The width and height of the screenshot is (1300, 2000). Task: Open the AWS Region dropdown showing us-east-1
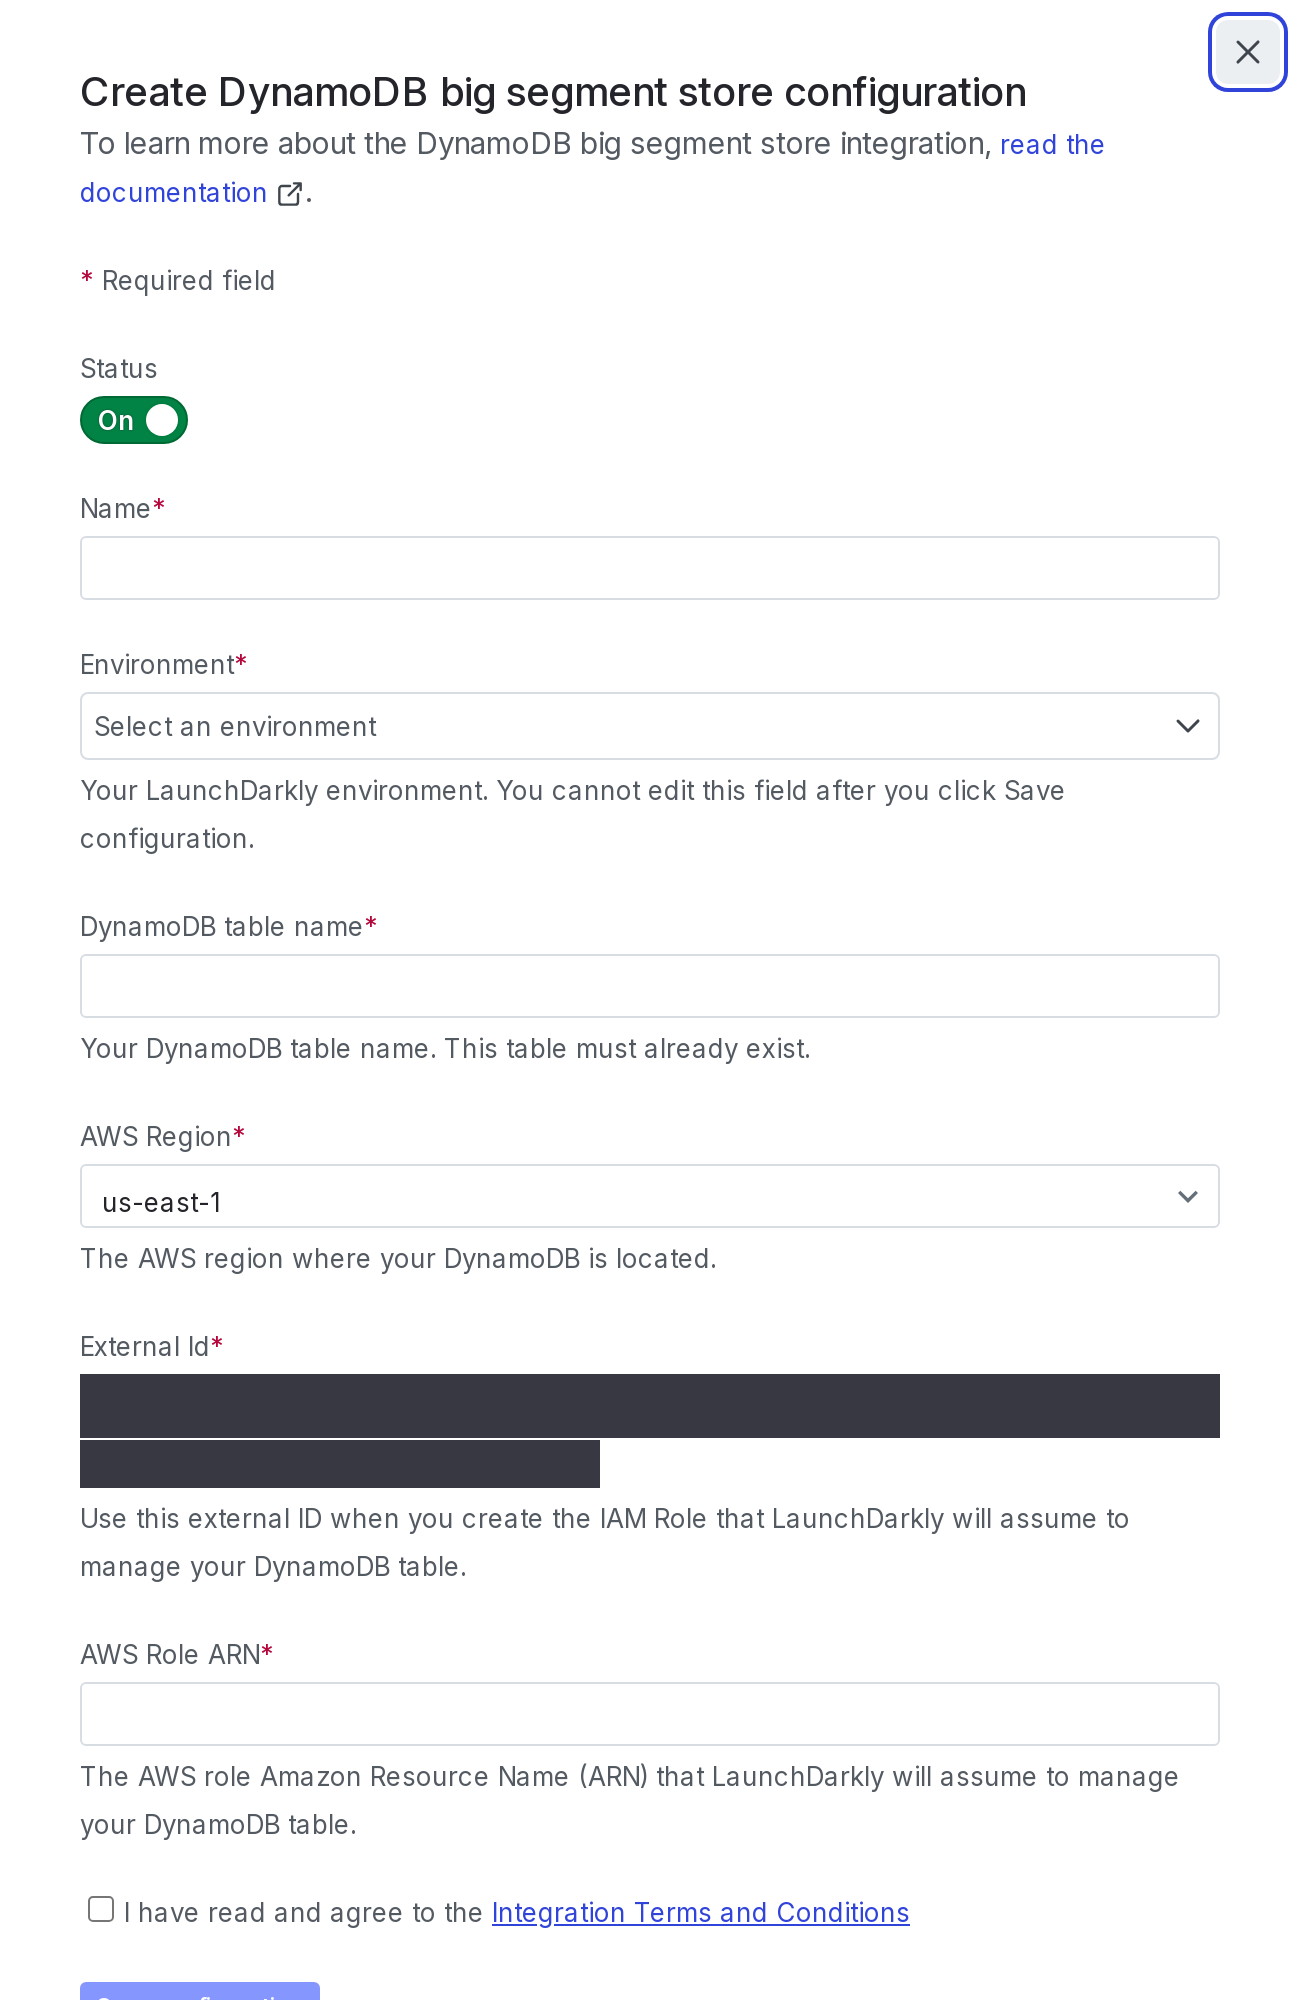point(650,1196)
